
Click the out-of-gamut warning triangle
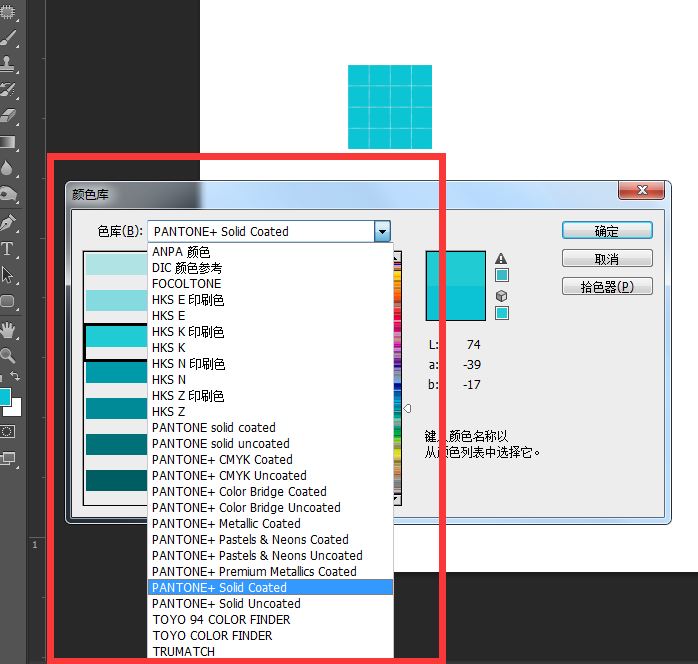(501, 258)
